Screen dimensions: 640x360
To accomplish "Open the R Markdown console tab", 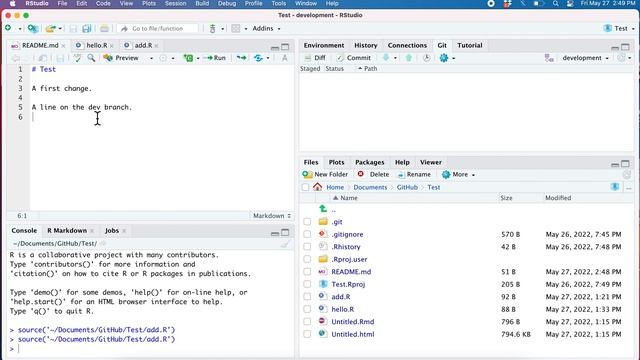I will click(67, 231).
